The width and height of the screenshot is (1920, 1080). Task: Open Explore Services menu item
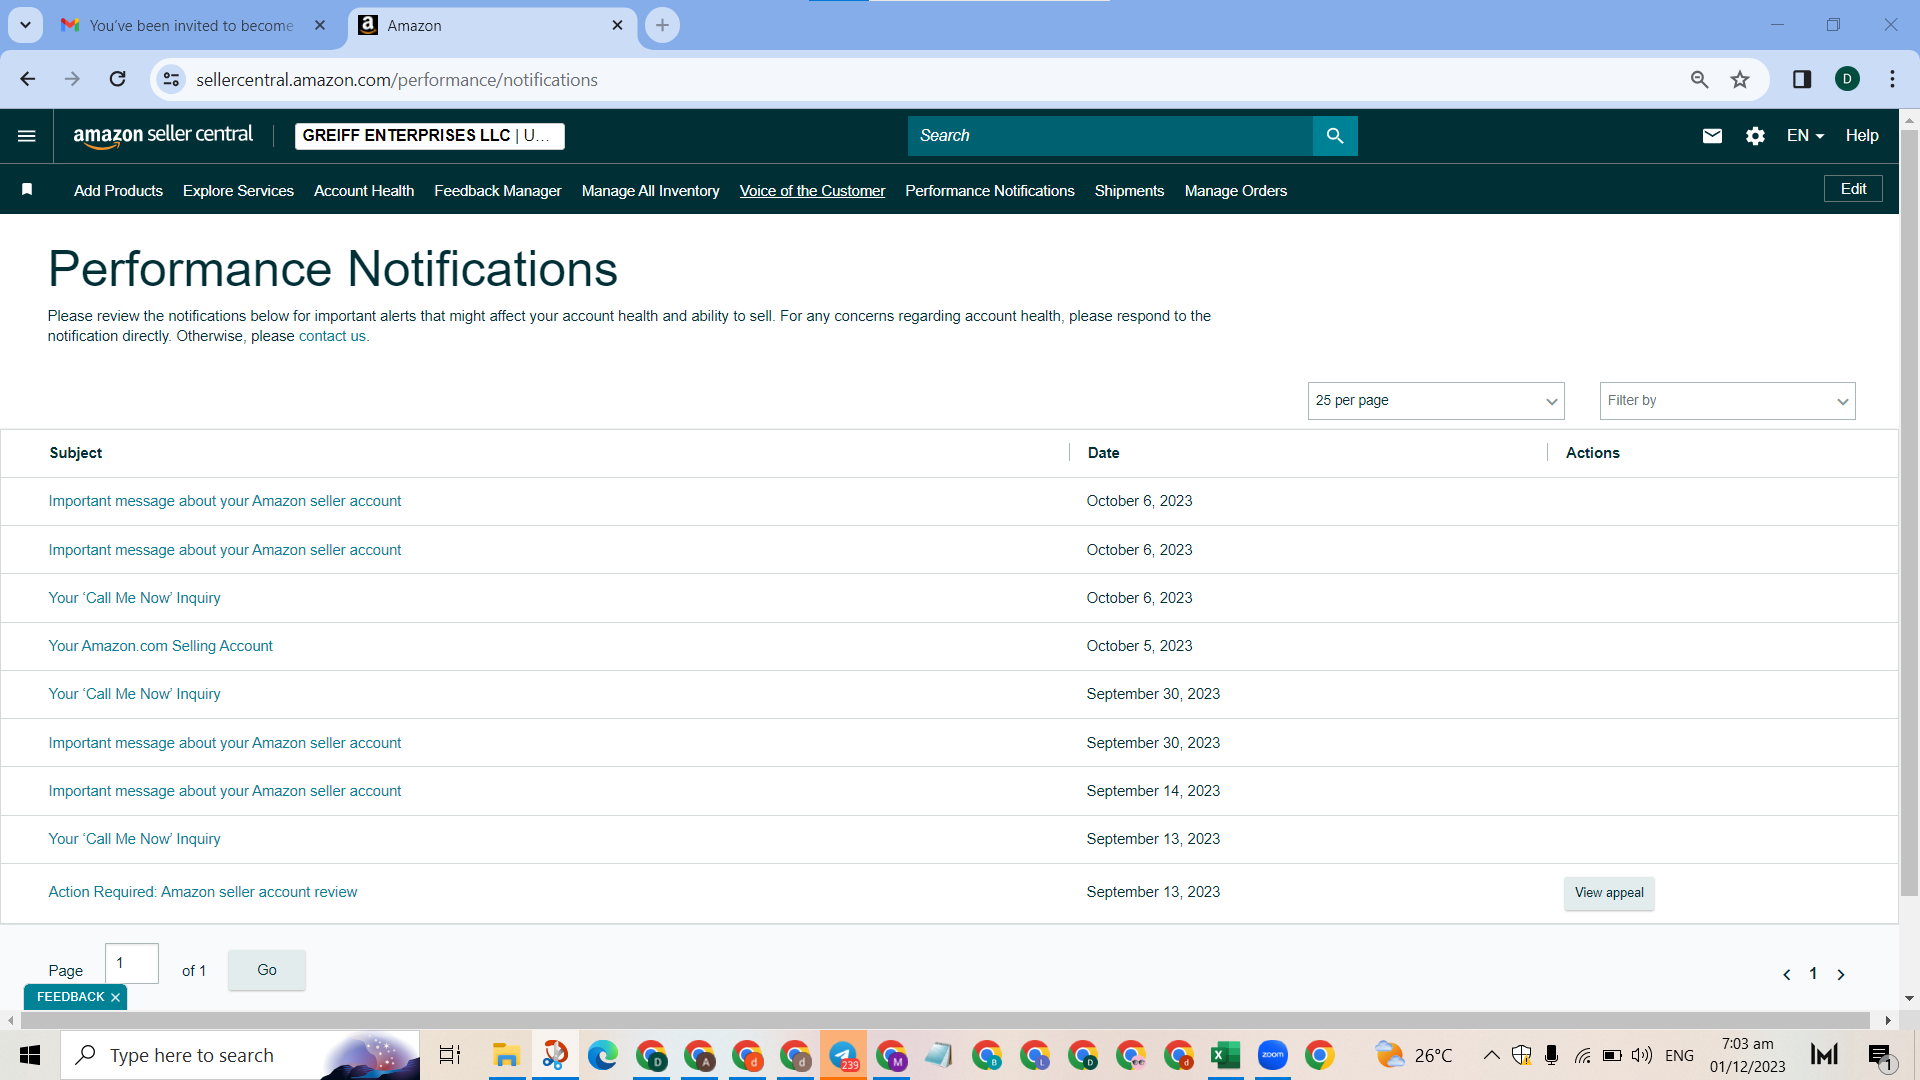point(238,191)
